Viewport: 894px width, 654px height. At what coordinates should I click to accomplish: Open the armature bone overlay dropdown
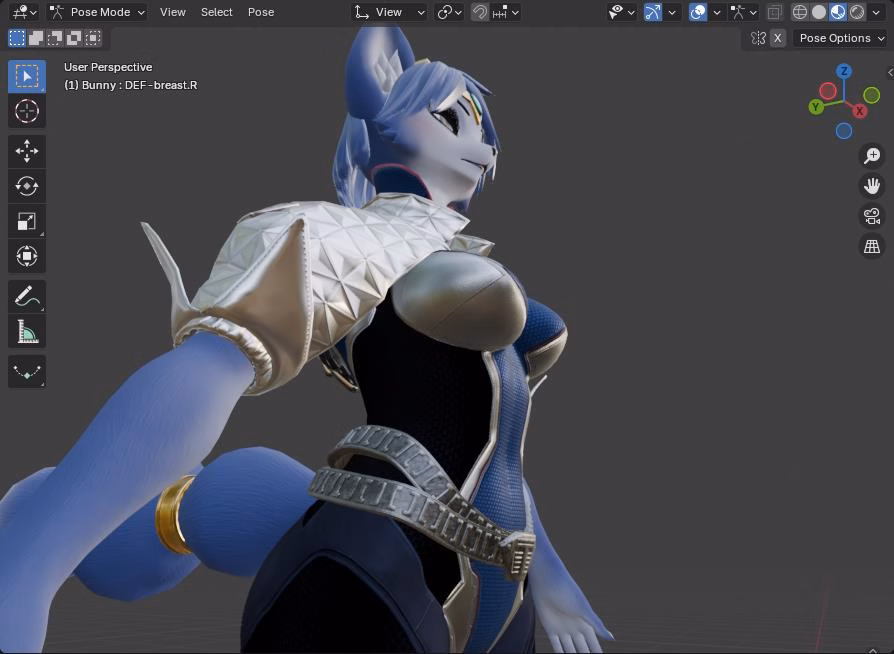pos(743,12)
